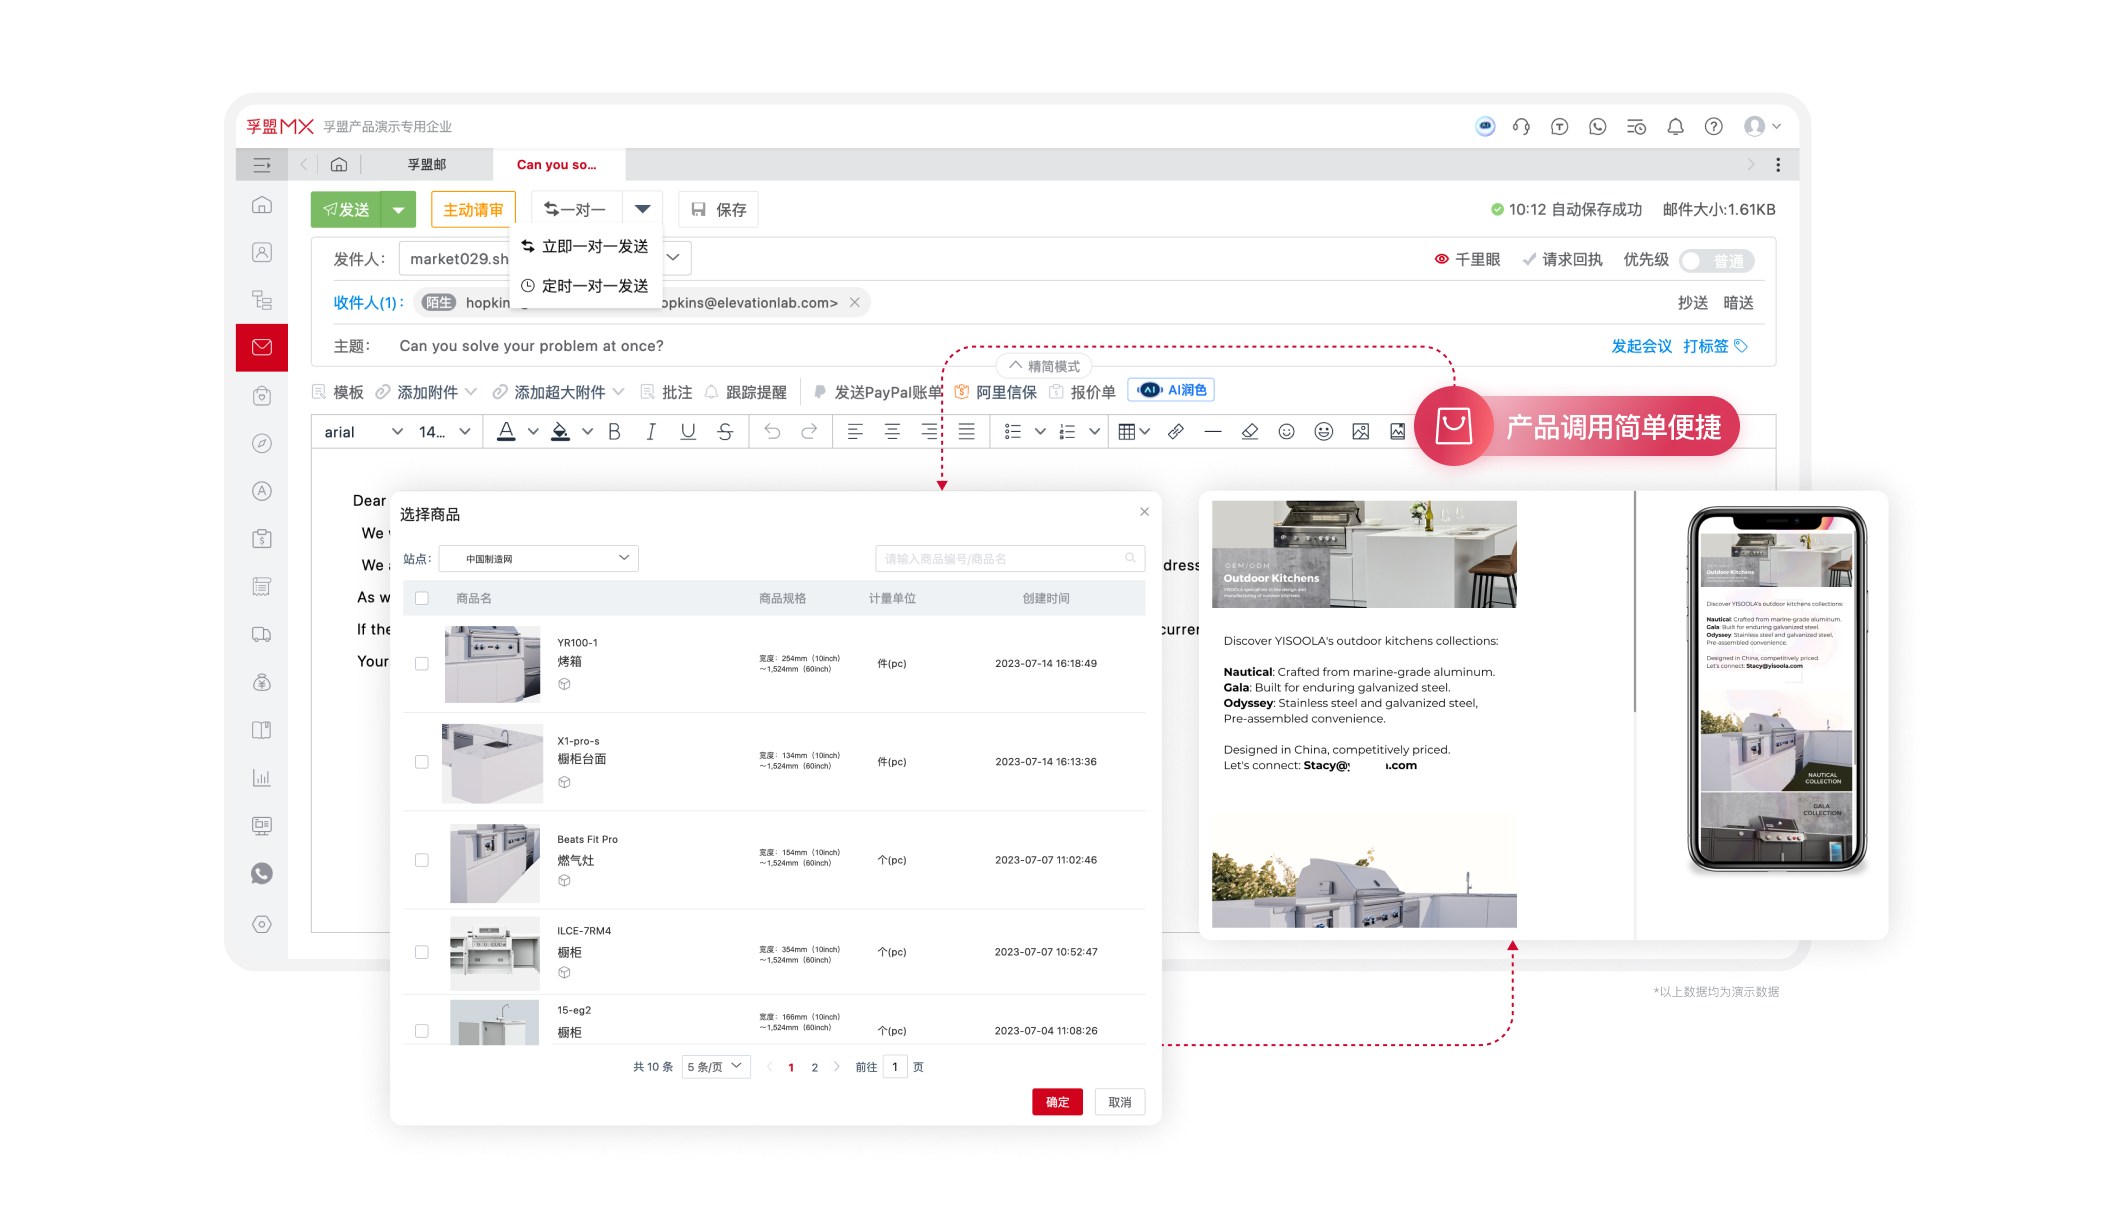2125x1230 pixels.
Task: Expand the arial font family dropdown
Action: click(362, 432)
